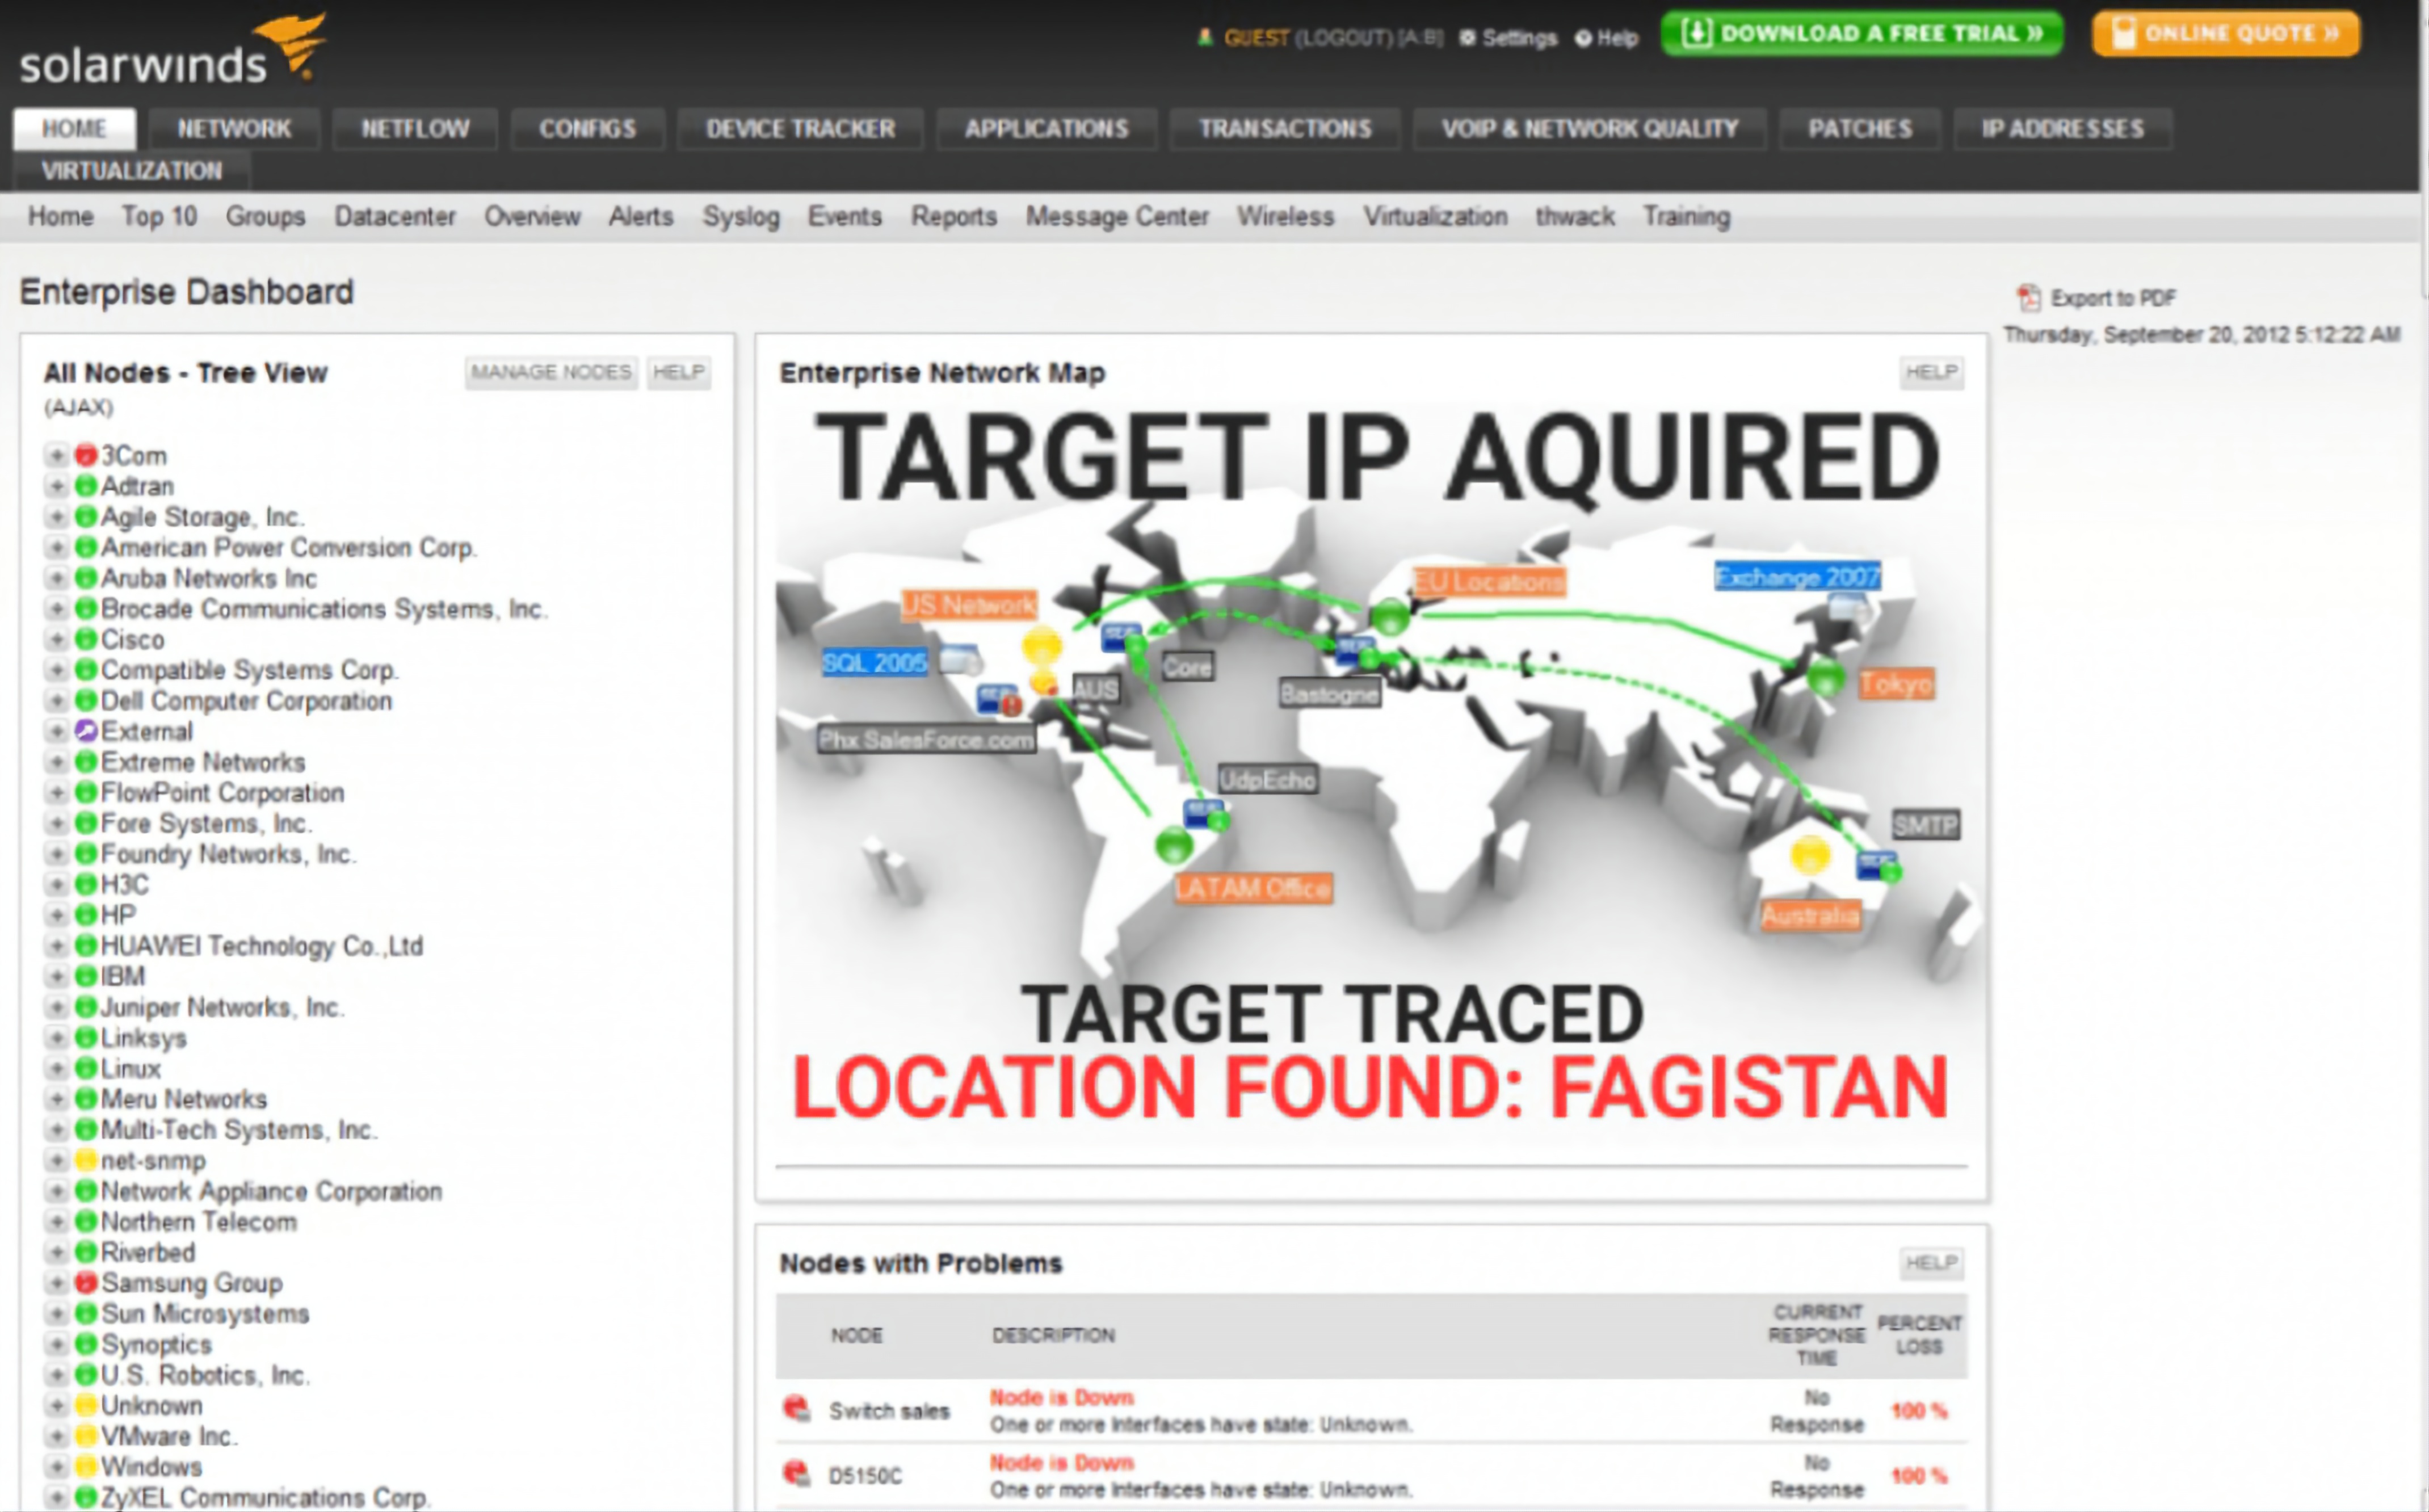The width and height of the screenshot is (2429, 1512).
Task: Open the Syslog submenu item
Action: (741, 217)
